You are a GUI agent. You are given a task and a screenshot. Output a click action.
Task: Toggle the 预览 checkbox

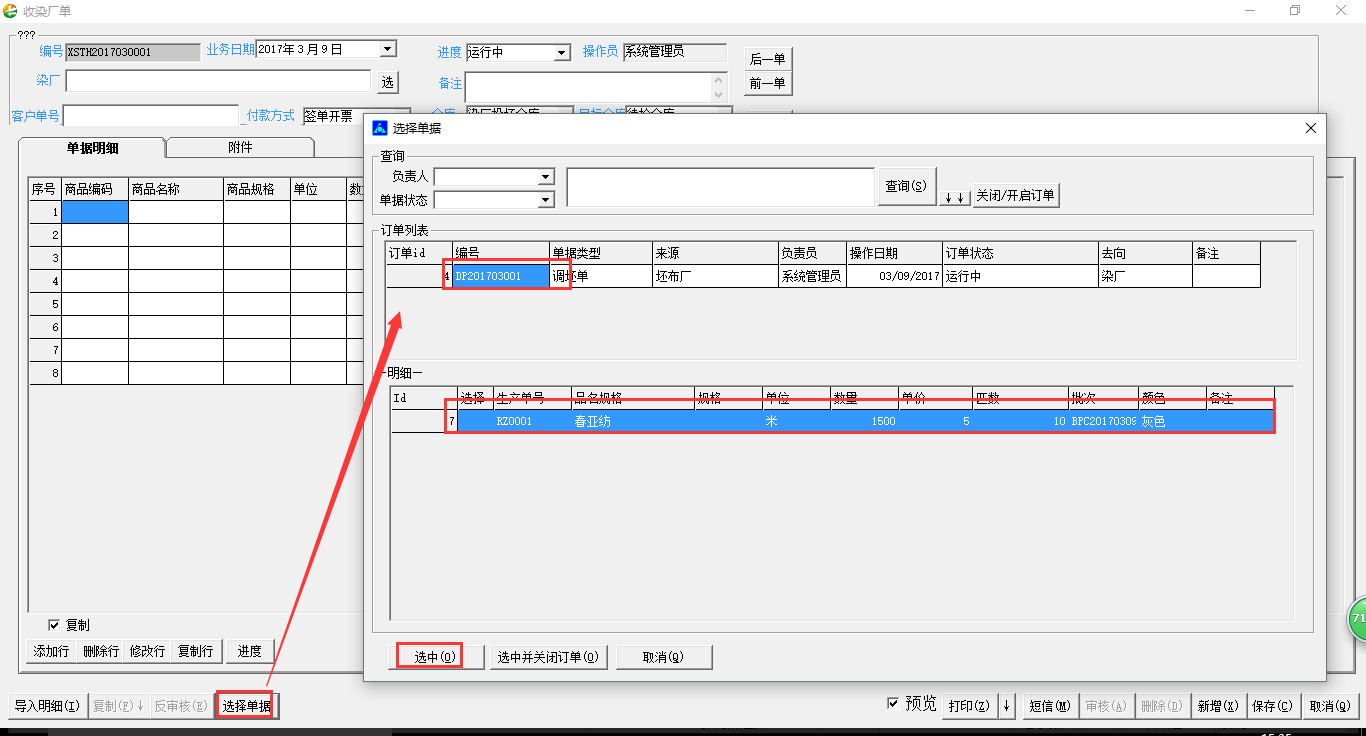coord(893,704)
